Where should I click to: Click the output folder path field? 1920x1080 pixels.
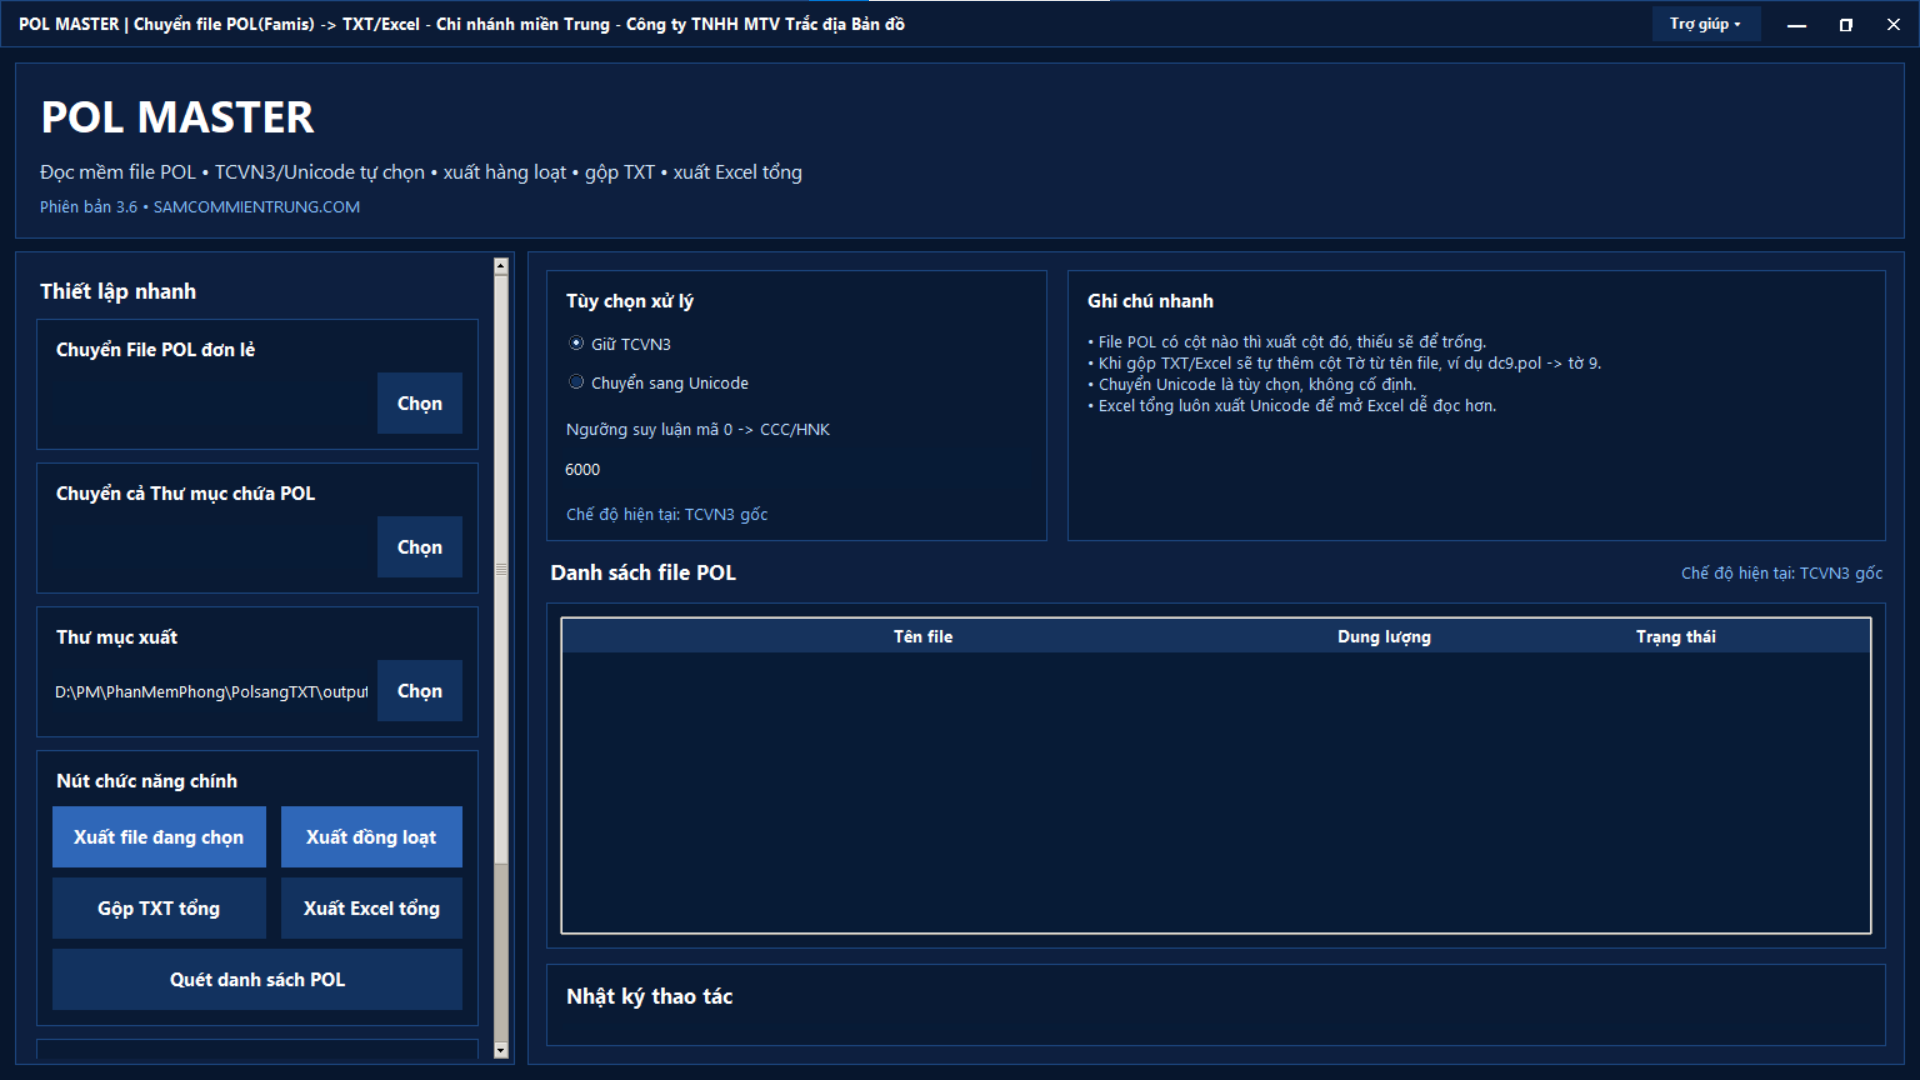(212, 692)
